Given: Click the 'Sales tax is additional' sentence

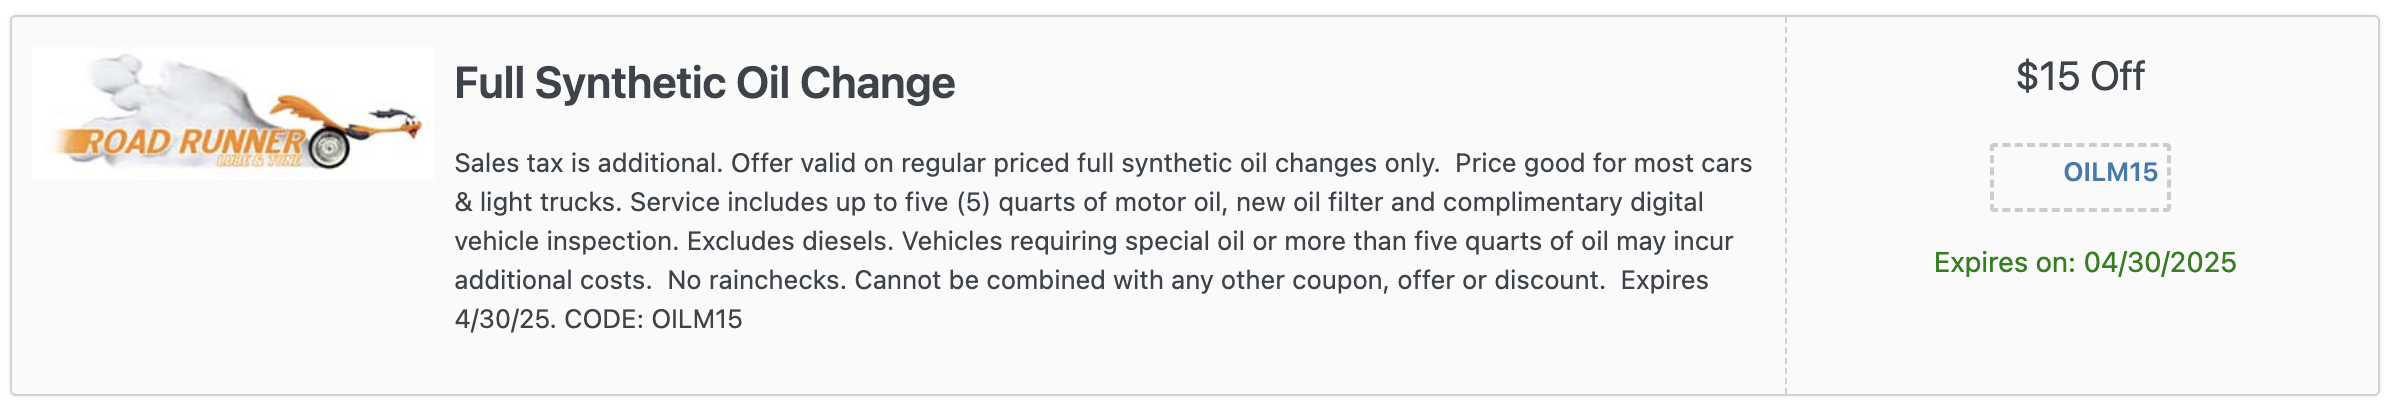Looking at the screenshot, I should [589, 163].
